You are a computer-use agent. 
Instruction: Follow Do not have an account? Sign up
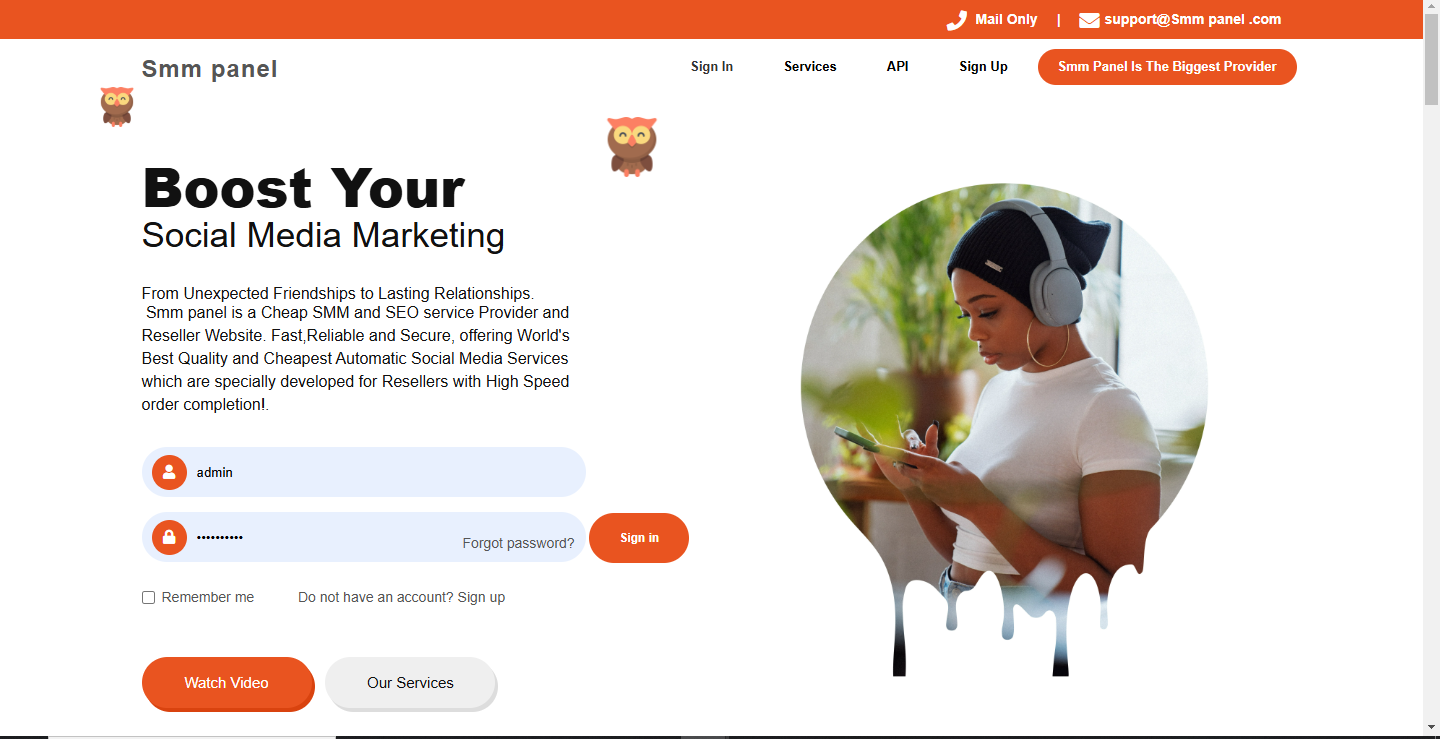(401, 597)
